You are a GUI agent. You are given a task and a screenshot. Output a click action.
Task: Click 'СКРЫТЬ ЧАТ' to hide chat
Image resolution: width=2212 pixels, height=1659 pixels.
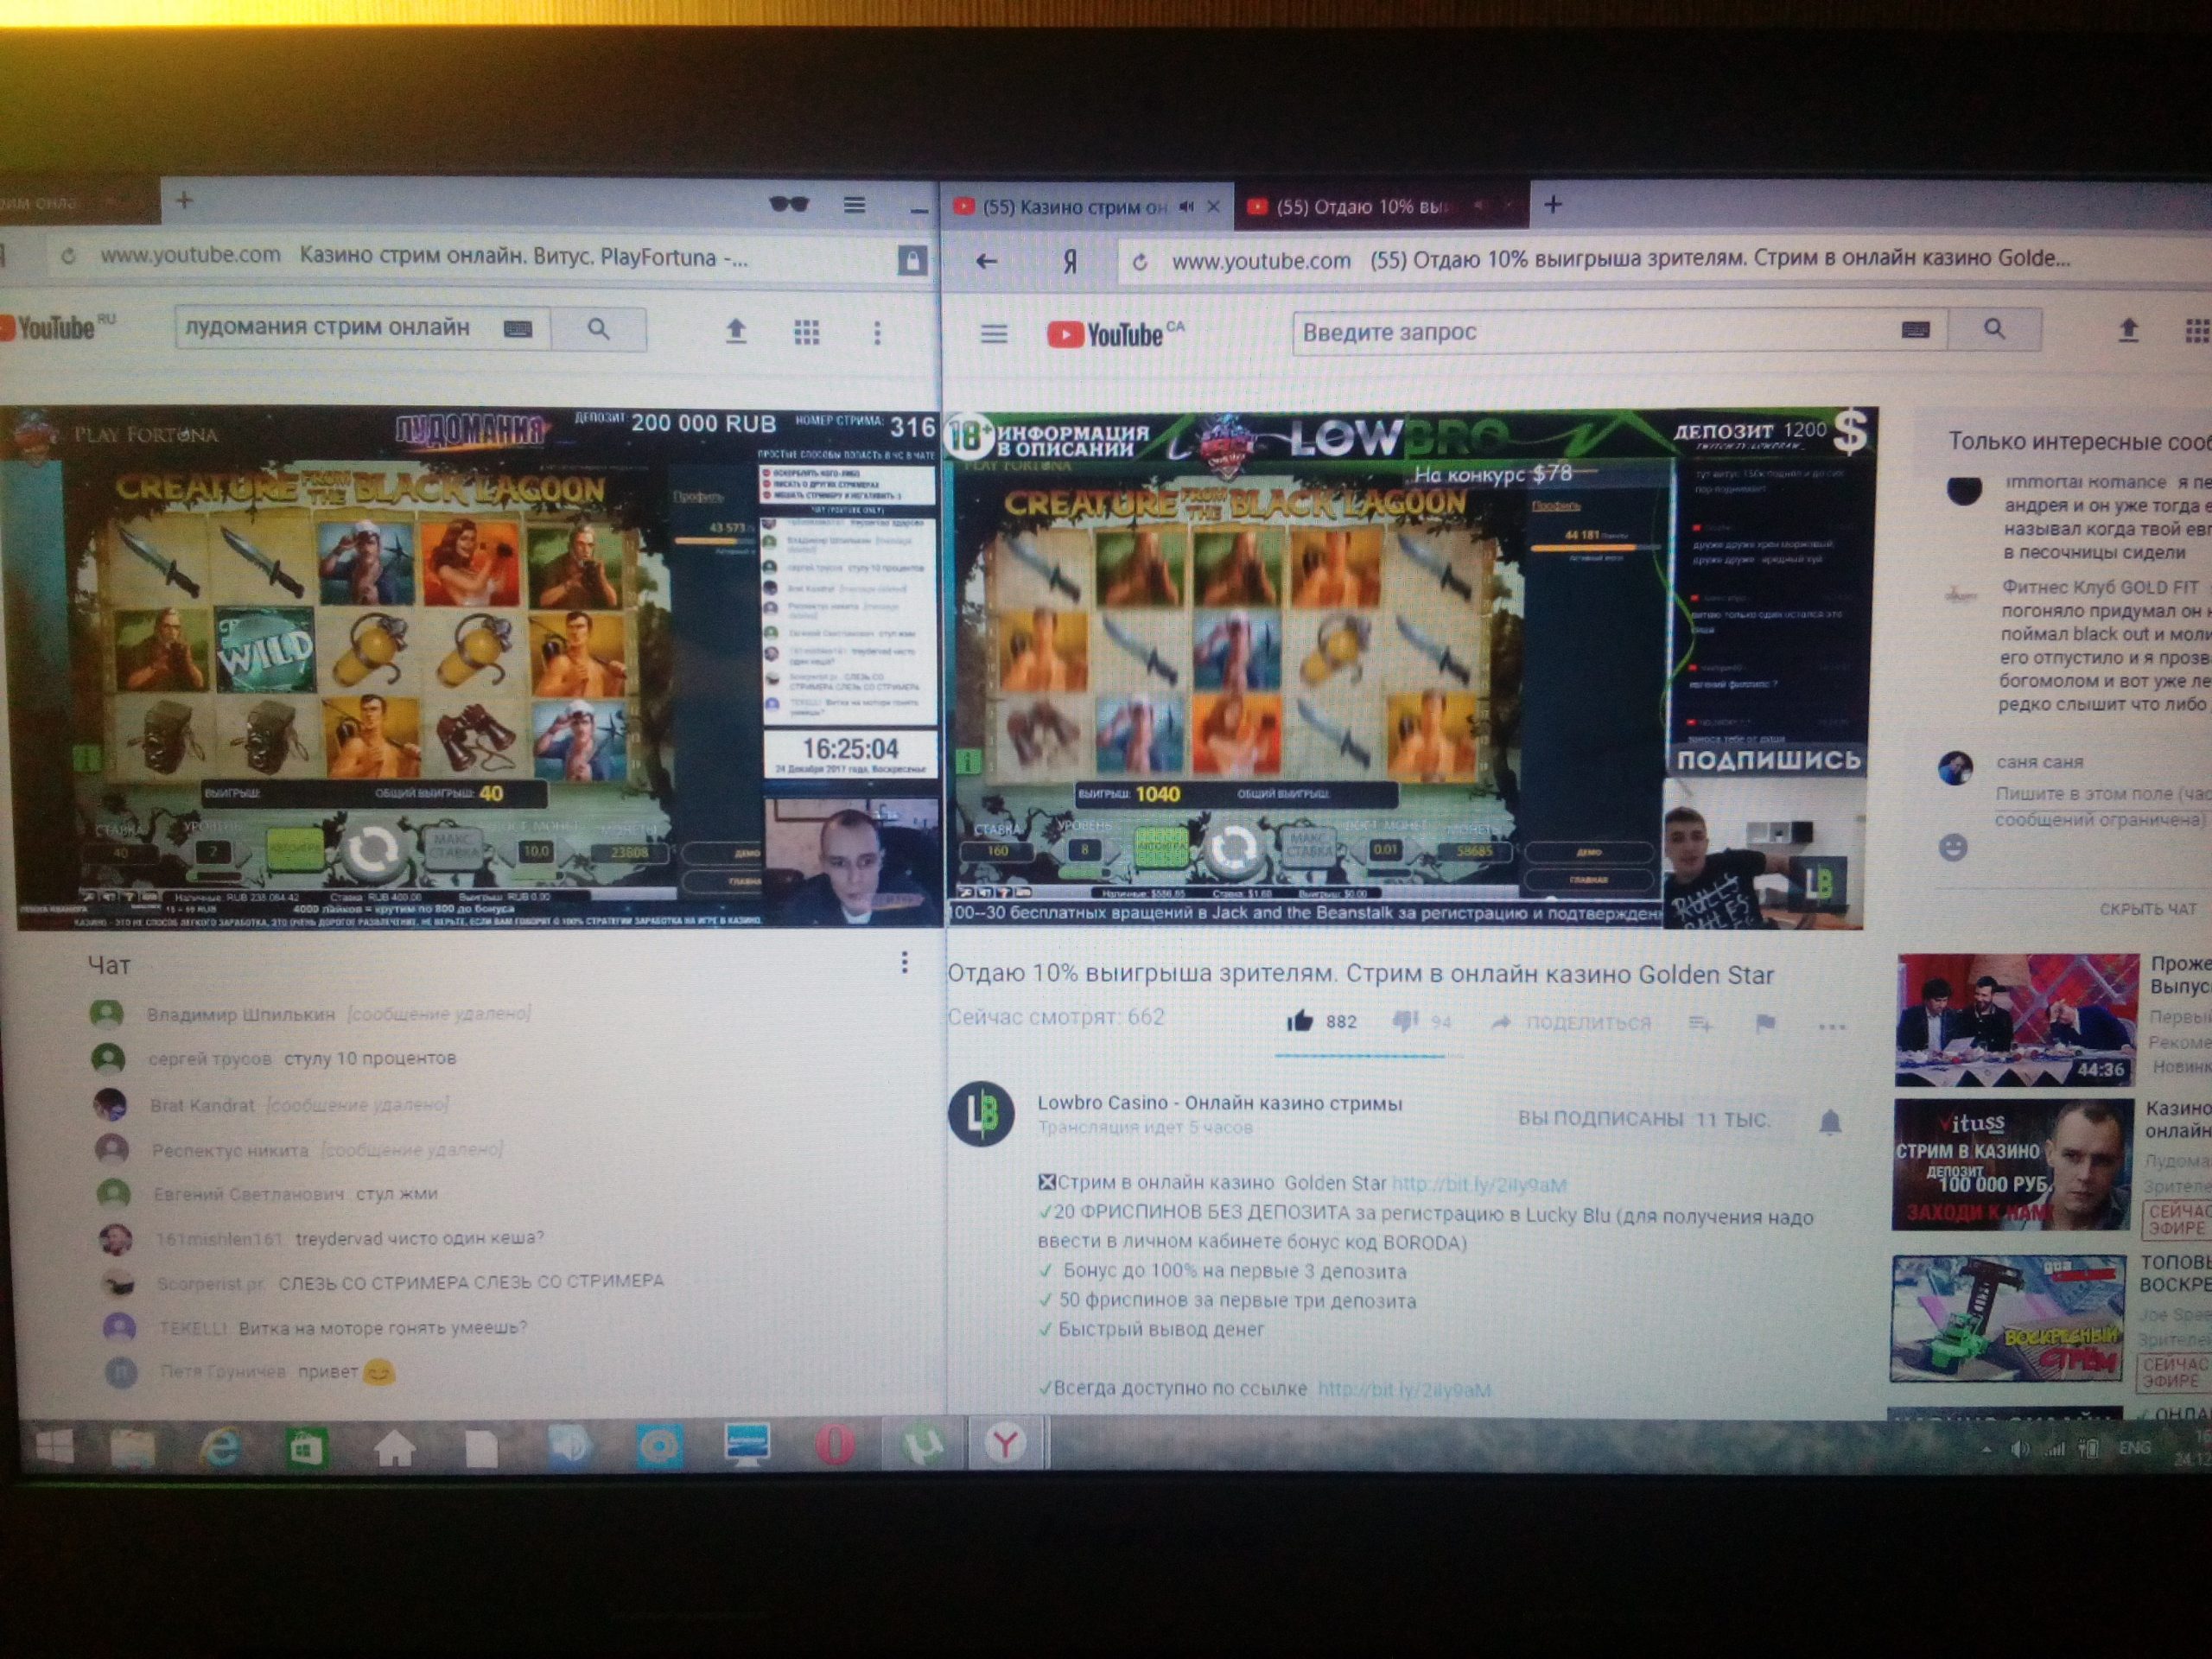point(2147,909)
